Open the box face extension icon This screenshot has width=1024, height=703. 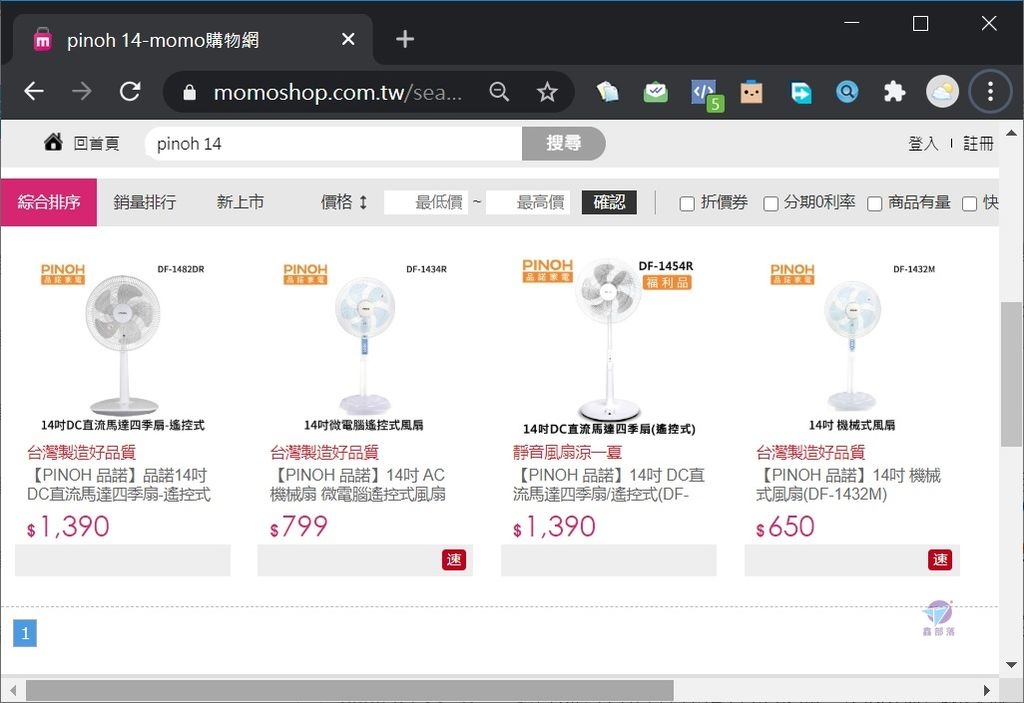click(751, 92)
